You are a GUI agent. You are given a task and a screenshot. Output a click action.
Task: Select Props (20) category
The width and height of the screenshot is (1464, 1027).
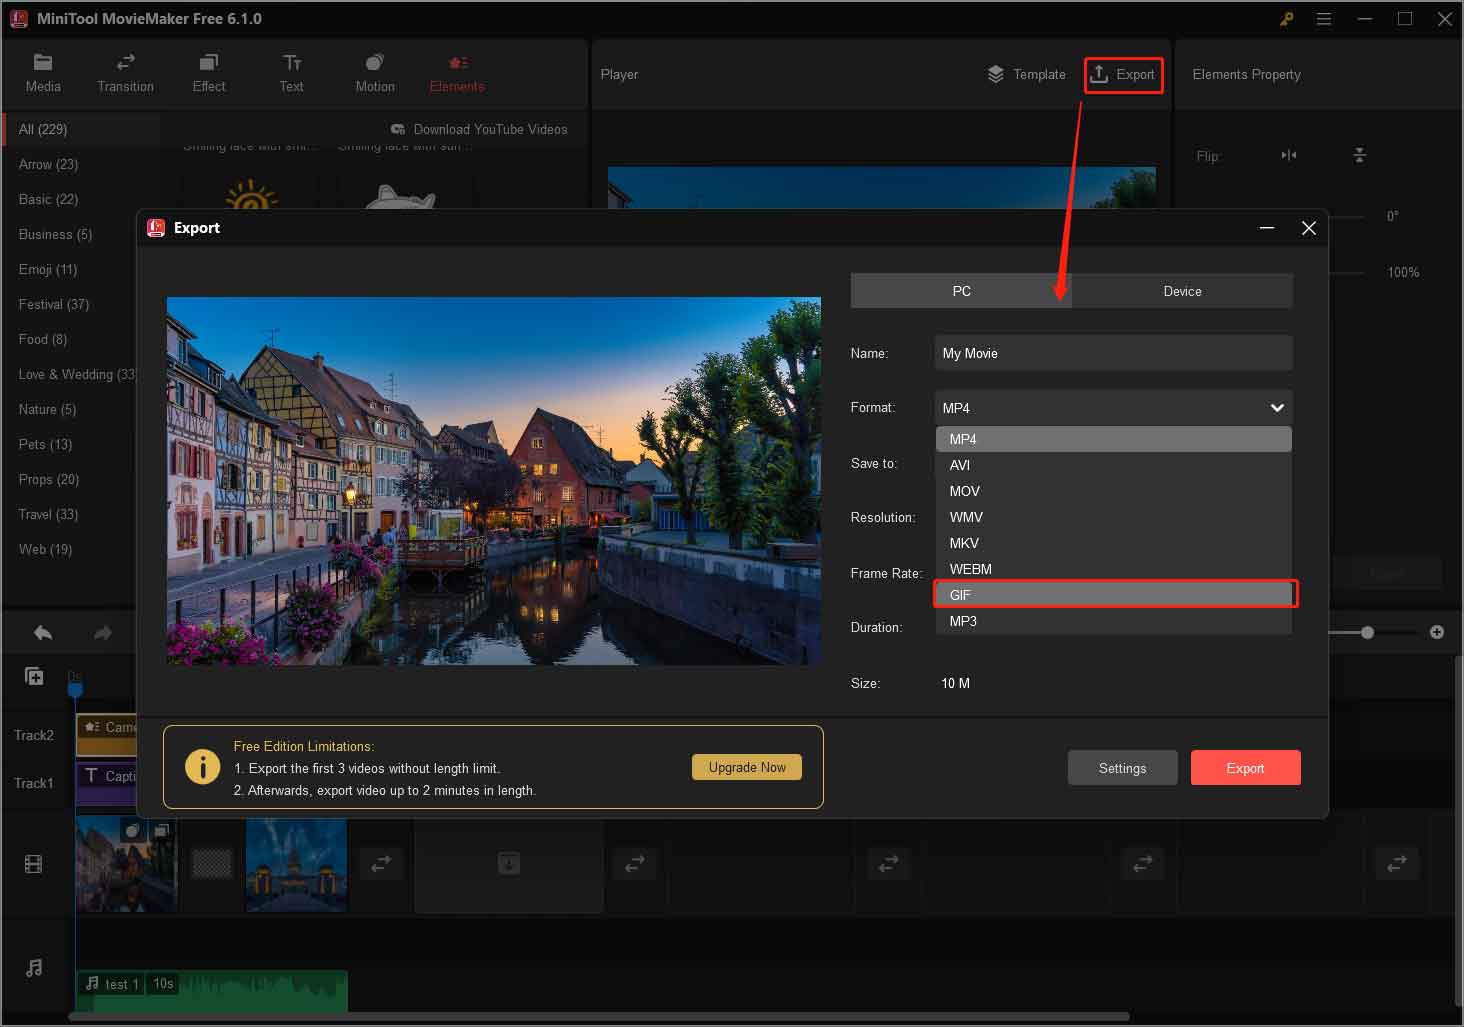coord(49,479)
